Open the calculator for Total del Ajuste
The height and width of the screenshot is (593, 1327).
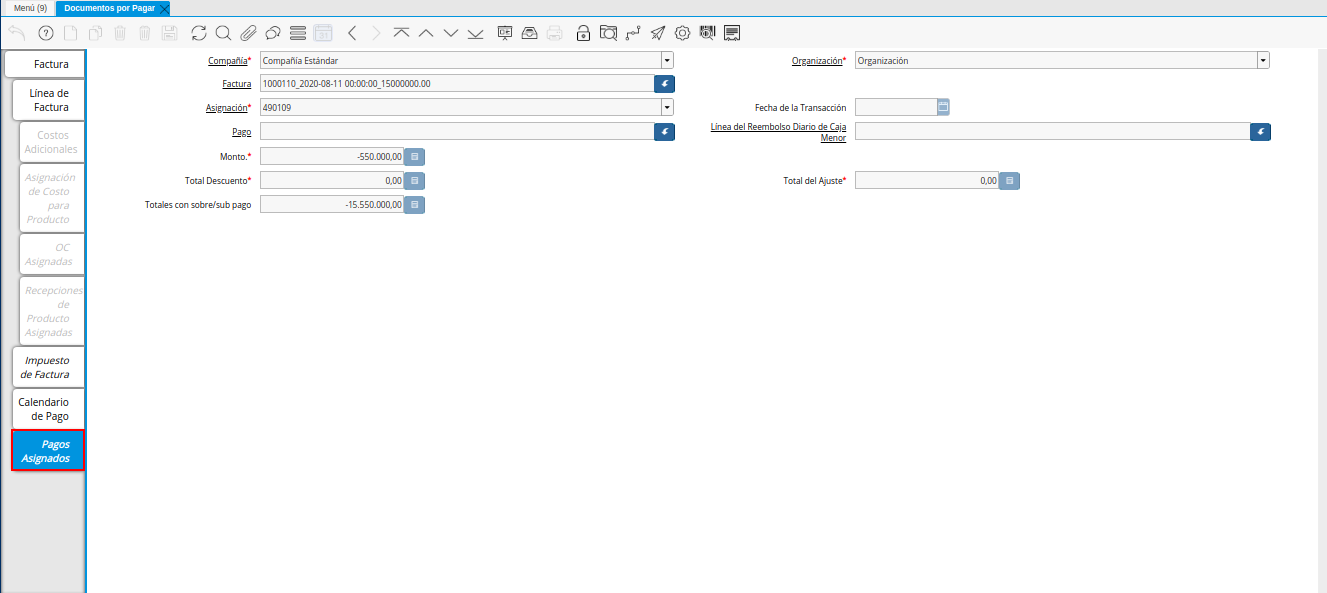point(1010,181)
